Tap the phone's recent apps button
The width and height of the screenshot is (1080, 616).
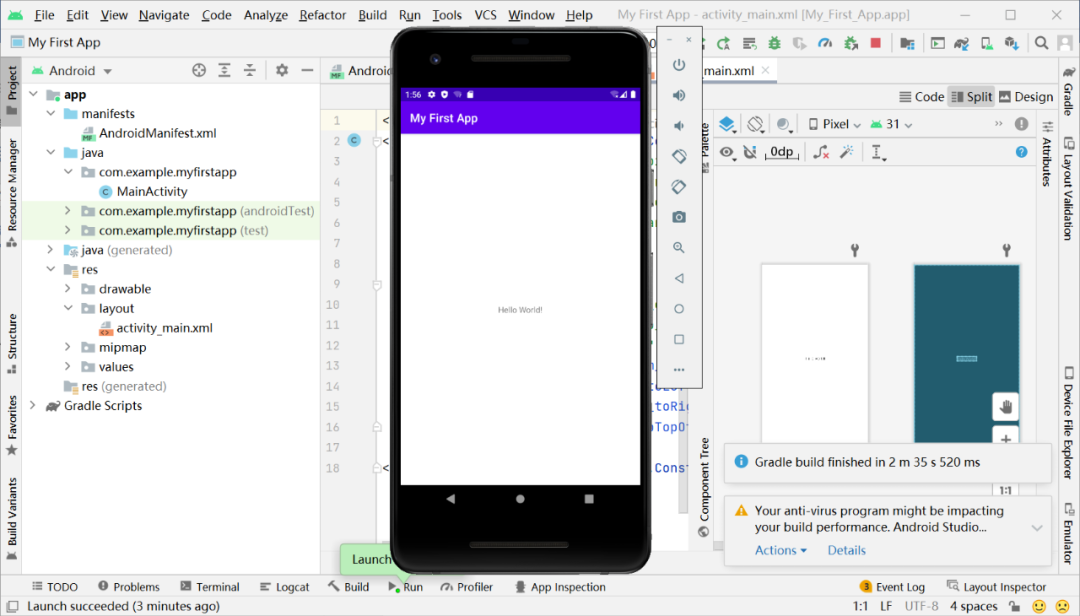point(589,499)
